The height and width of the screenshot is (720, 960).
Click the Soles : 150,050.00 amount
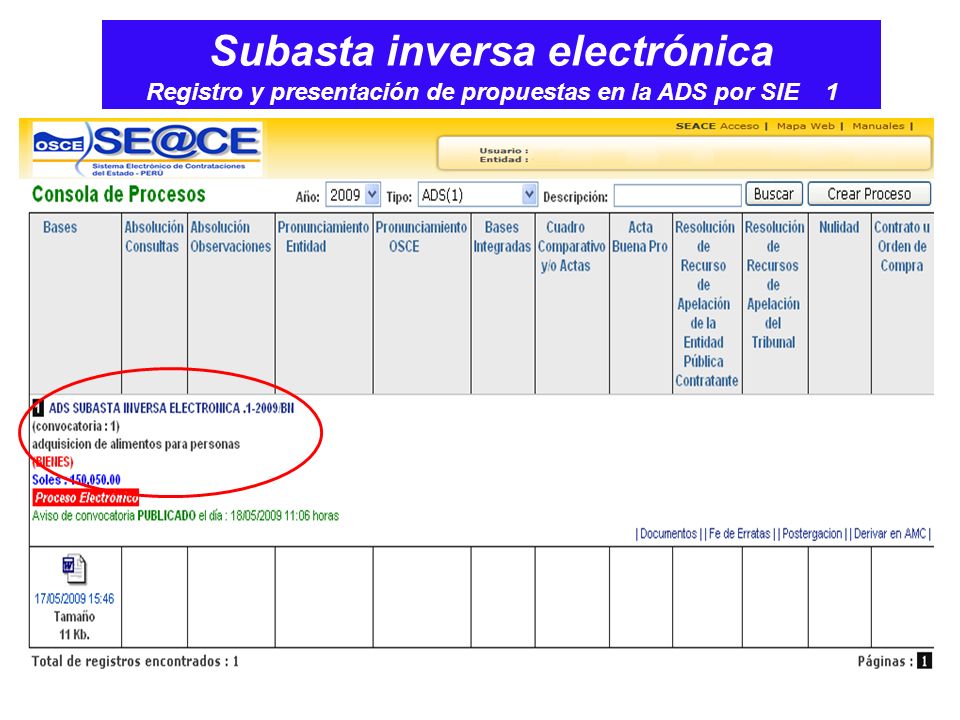pos(77,480)
